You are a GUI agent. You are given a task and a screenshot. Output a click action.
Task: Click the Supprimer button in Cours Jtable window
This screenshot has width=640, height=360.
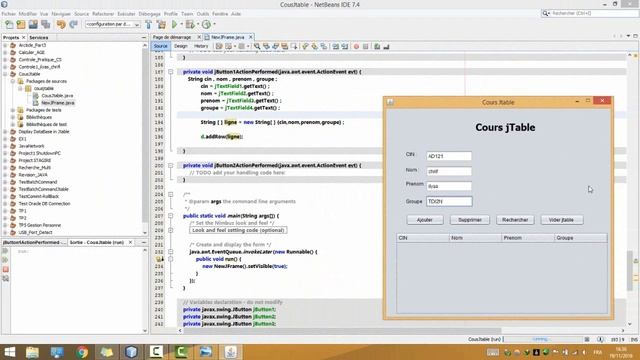pos(470,220)
